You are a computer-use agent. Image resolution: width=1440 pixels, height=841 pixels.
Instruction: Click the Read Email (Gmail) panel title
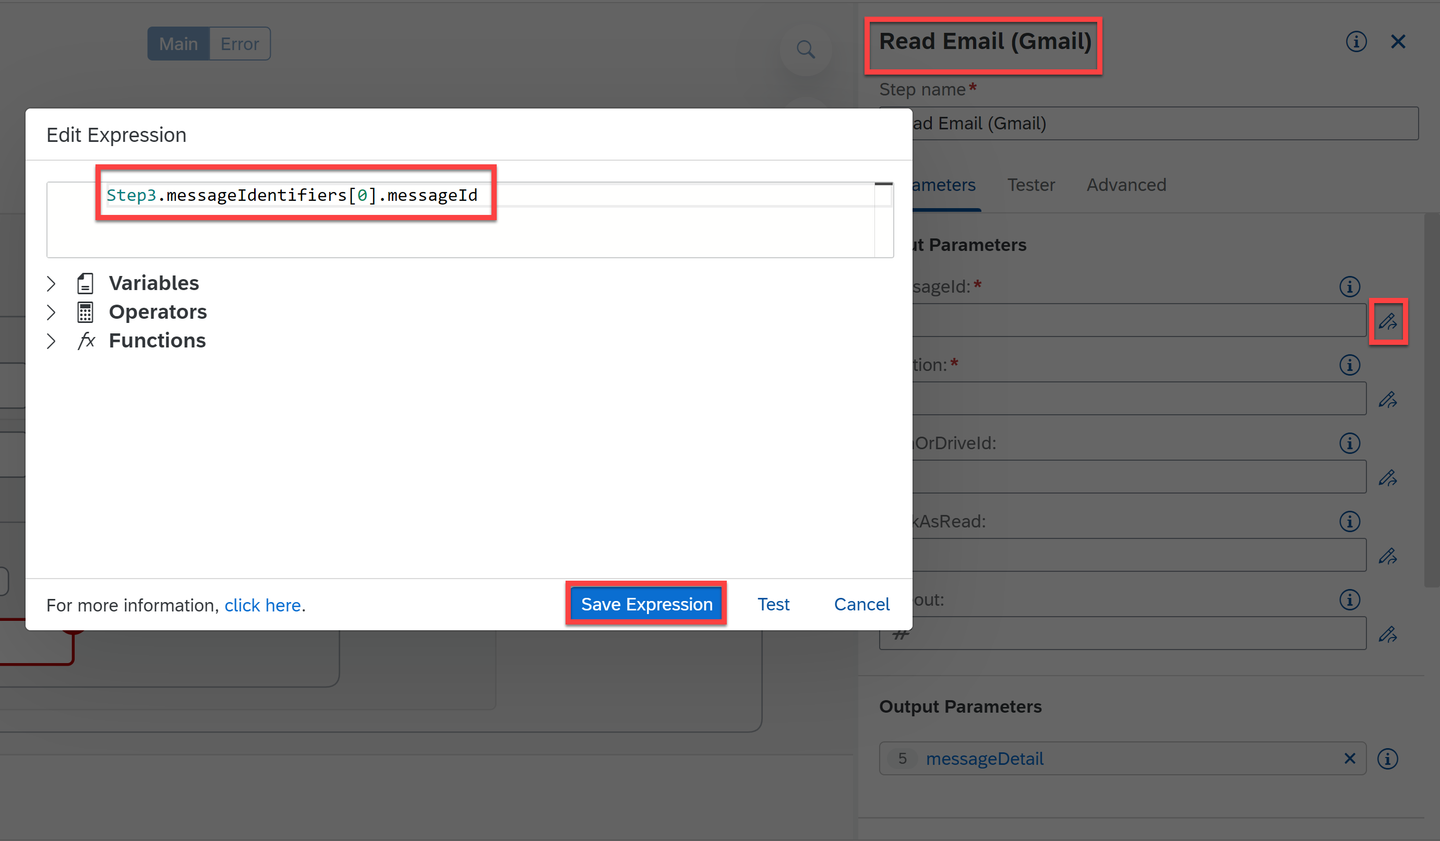click(985, 41)
